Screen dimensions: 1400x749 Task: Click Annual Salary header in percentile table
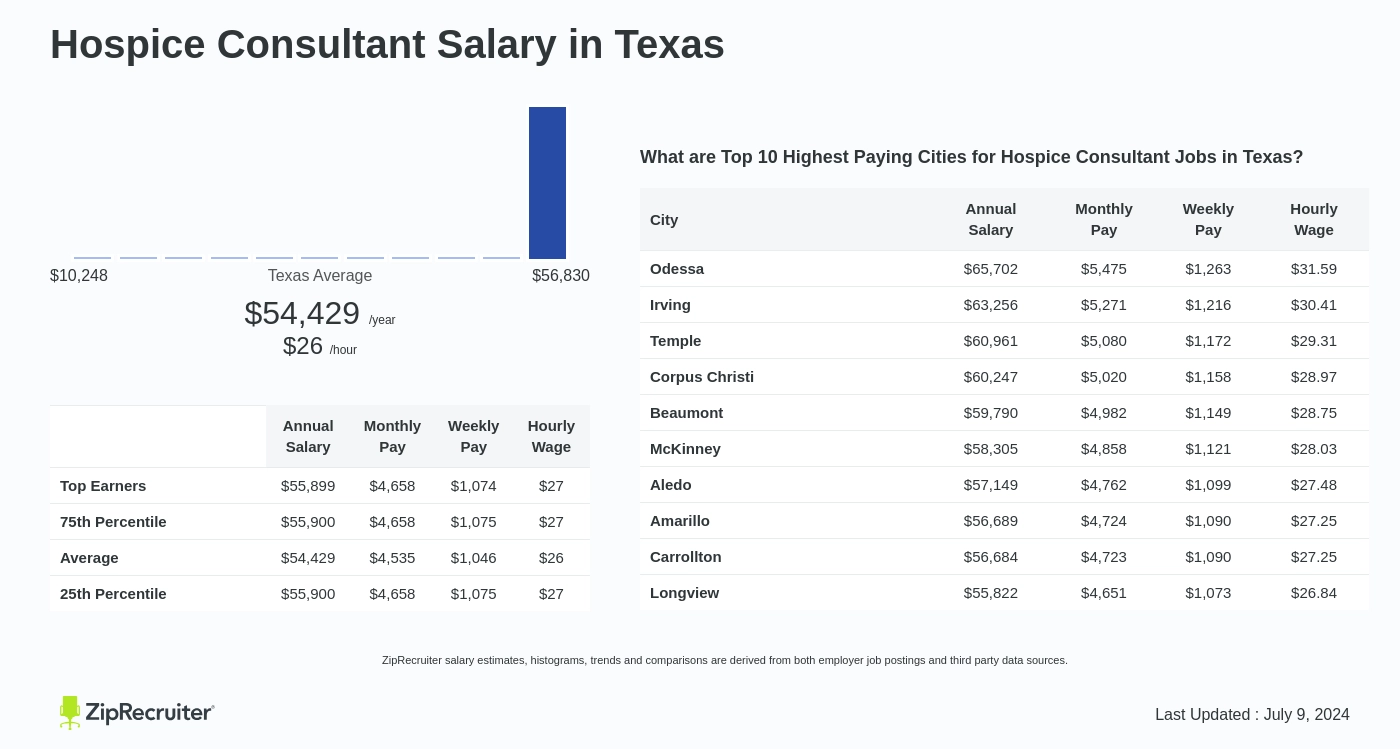tap(308, 436)
